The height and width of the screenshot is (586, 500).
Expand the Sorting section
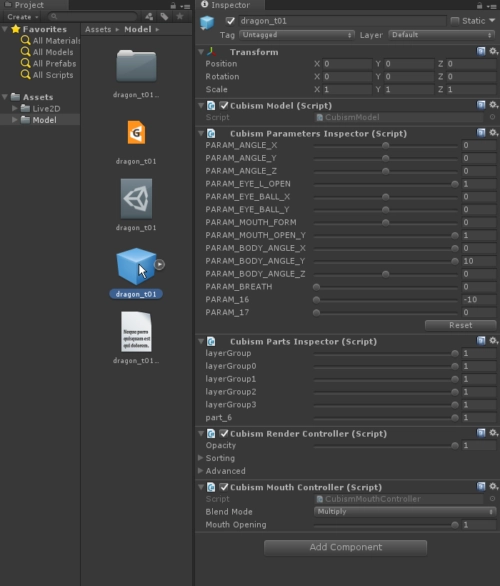point(201,458)
